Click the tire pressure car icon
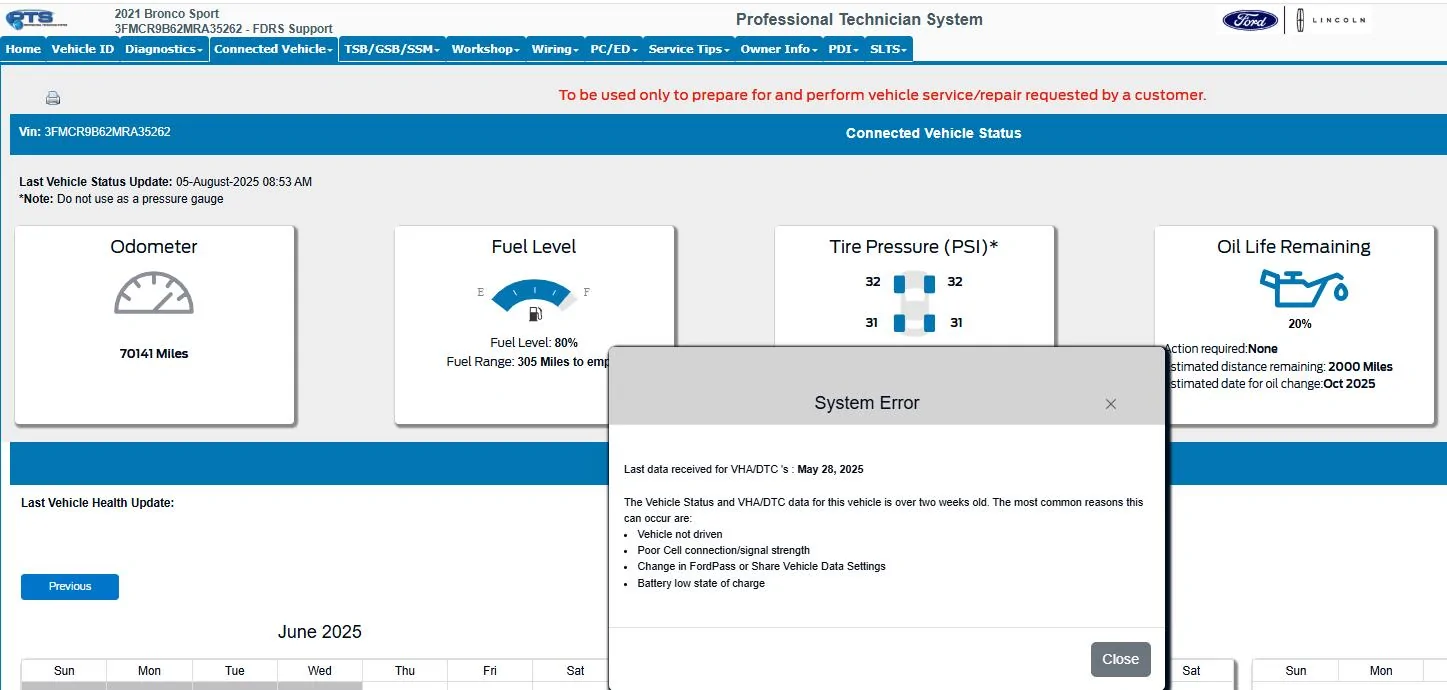 (x=914, y=302)
